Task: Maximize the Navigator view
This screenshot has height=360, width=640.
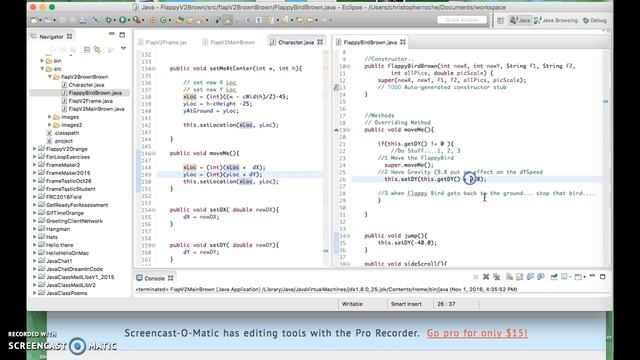Action: tap(122, 35)
